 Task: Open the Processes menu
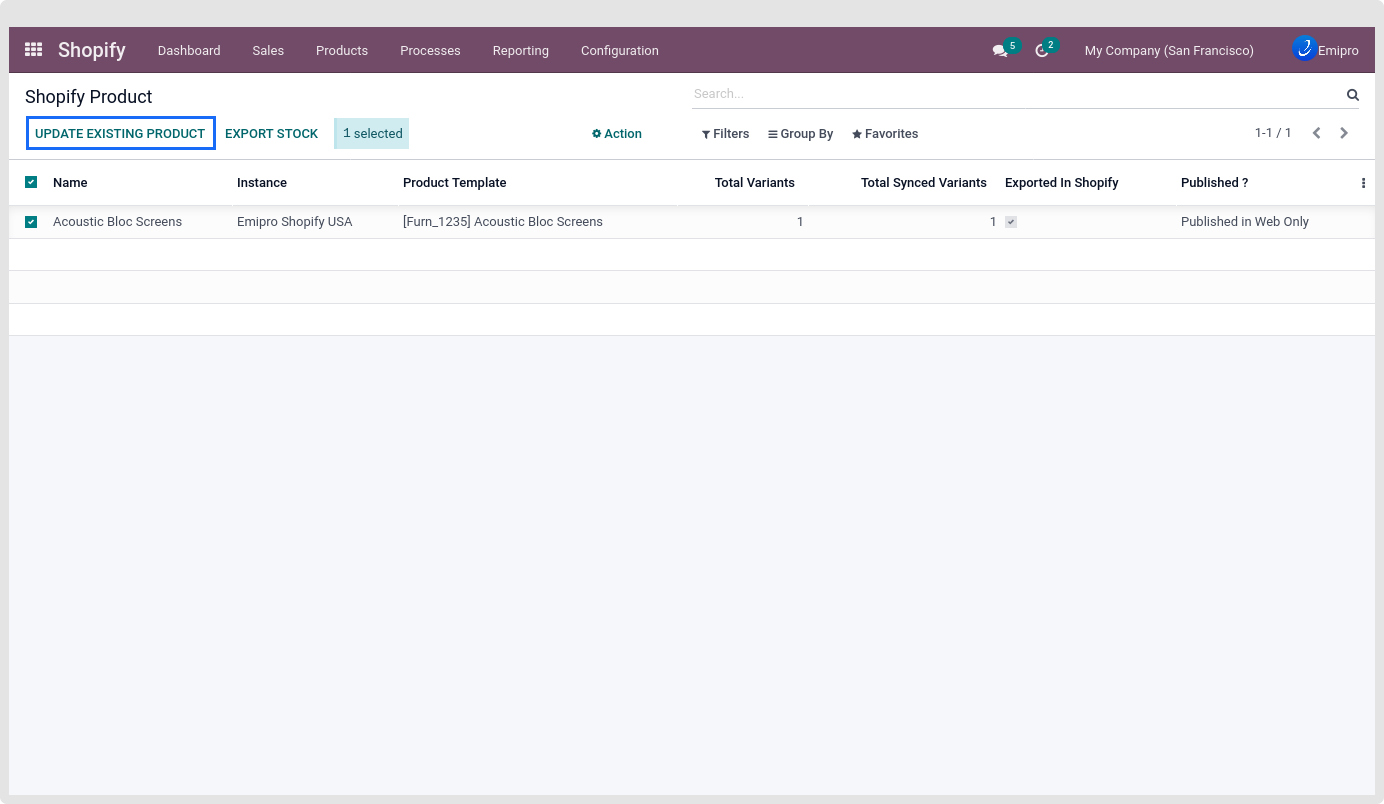click(430, 50)
